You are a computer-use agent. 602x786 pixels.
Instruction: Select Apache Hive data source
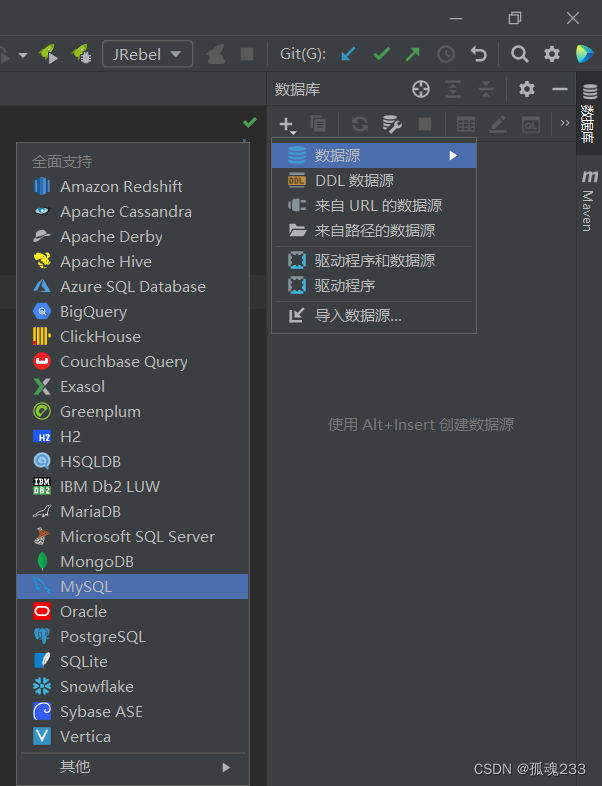coord(132,262)
